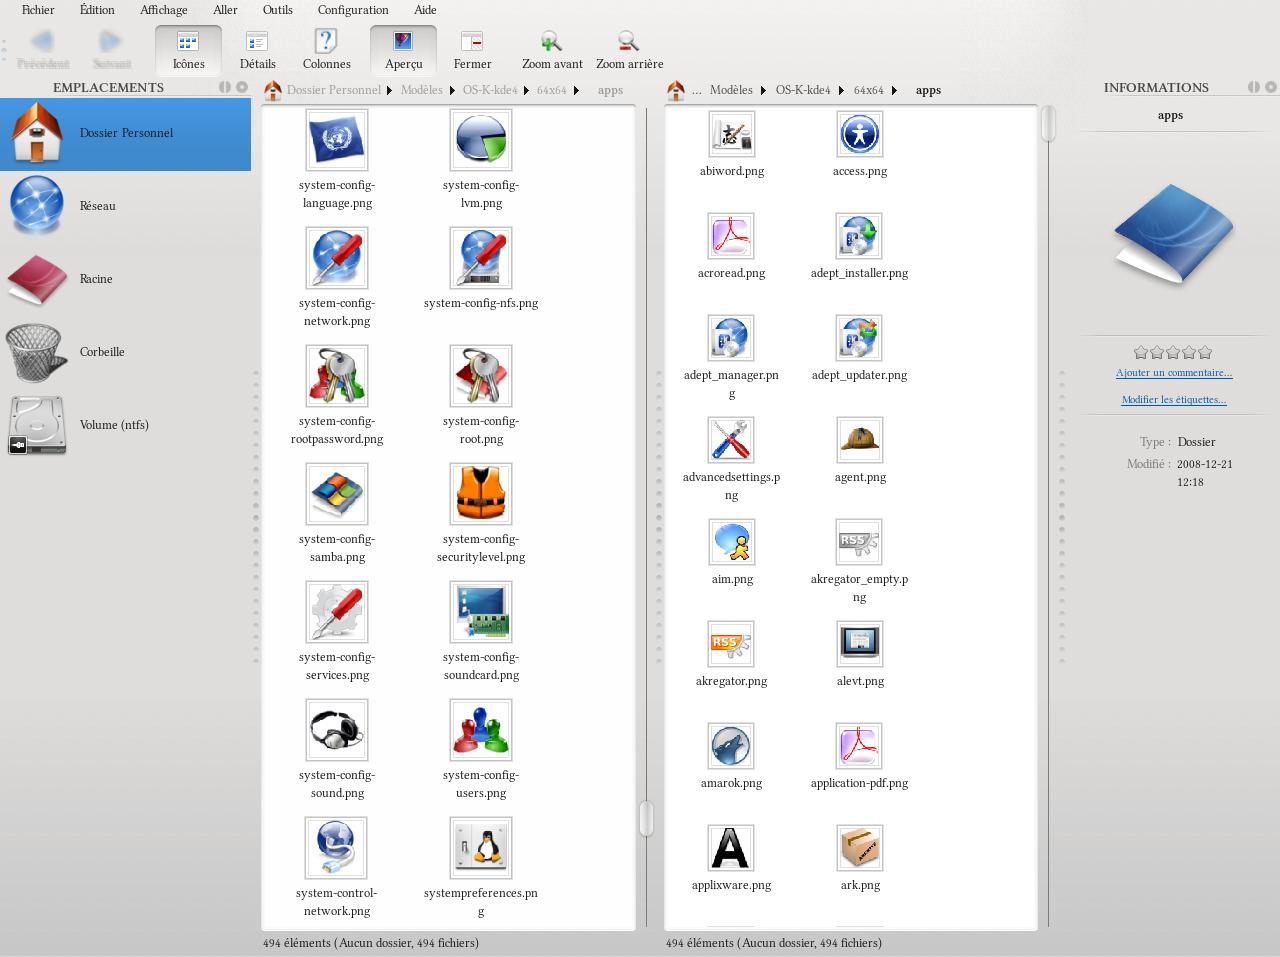Select amarok.png wolf icon
This screenshot has width=1280, height=957.
pyautogui.click(x=731, y=746)
